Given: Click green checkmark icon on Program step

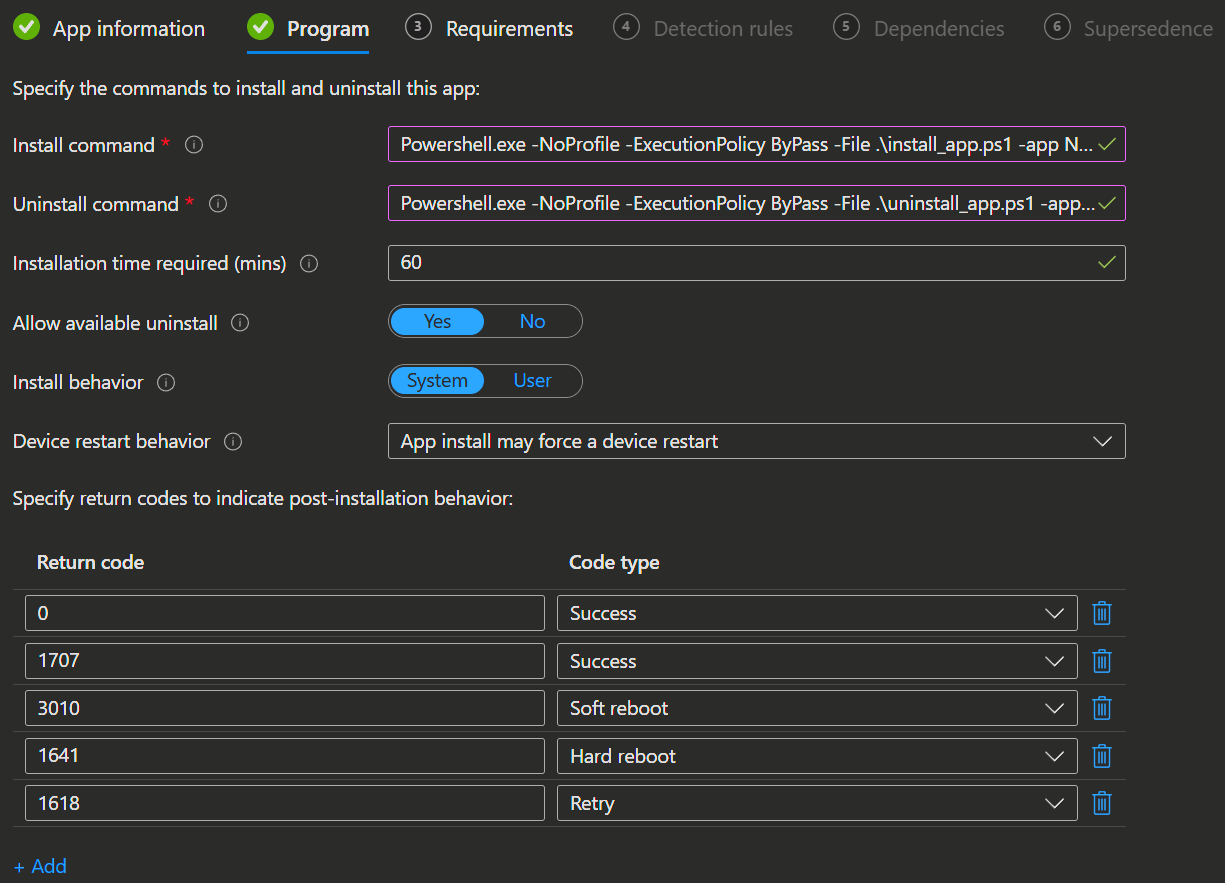Looking at the screenshot, I should [261, 28].
